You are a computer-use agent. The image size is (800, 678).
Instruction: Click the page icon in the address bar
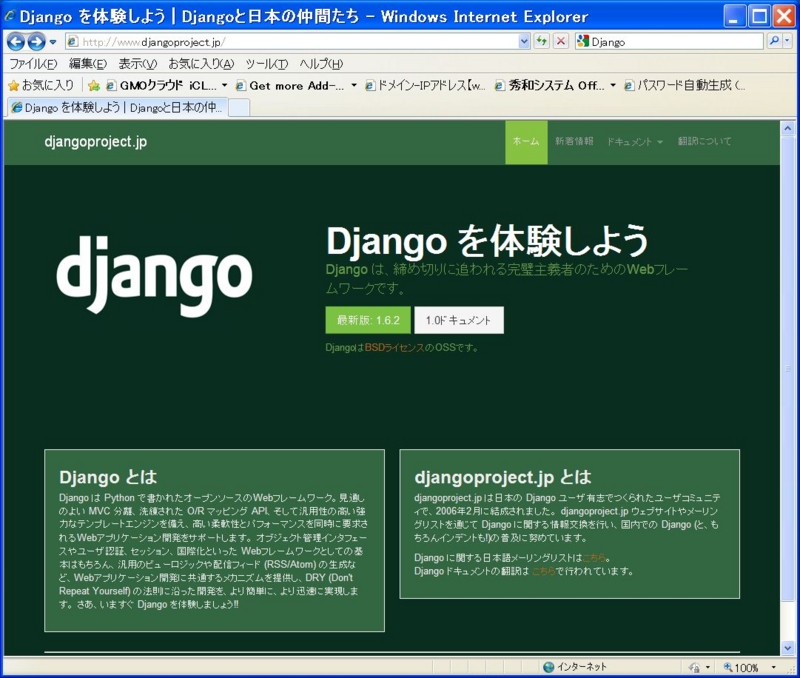pos(73,41)
